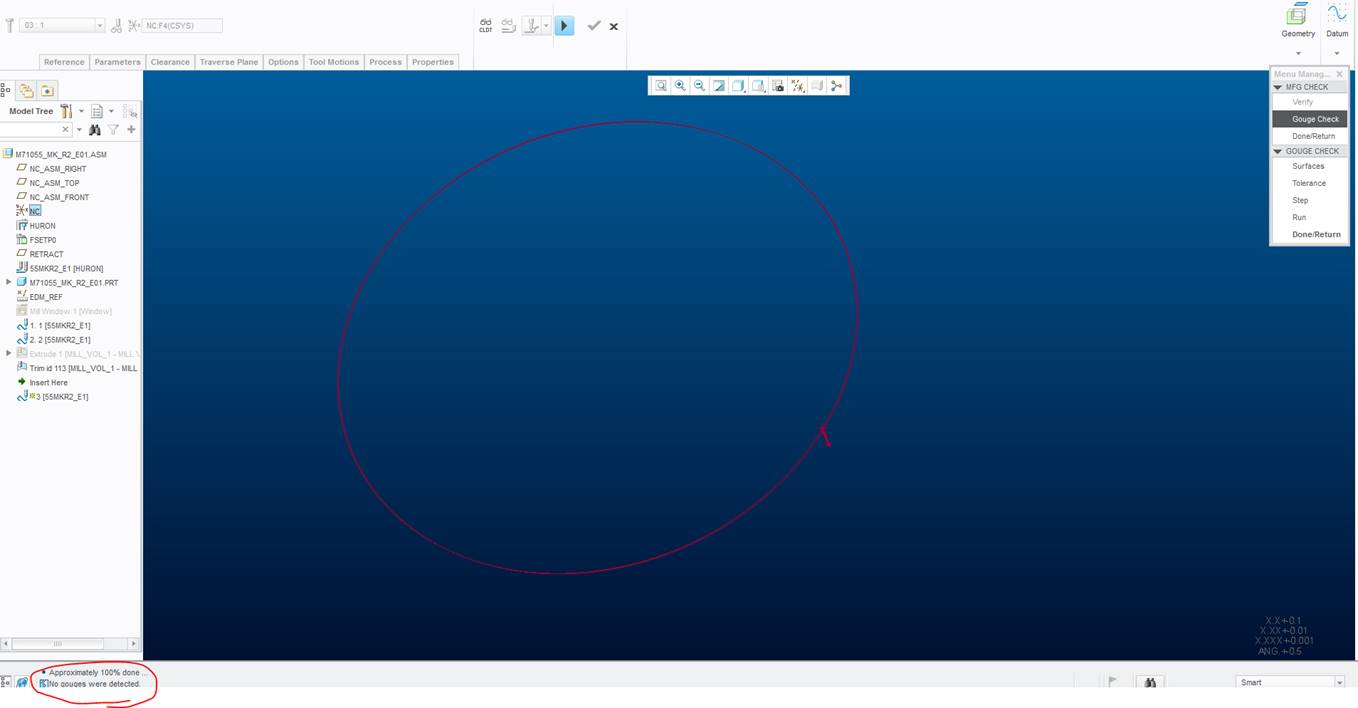1358x708 pixels.
Task: Accept the sequence with the checkmark icon
Action: point(594,26)
